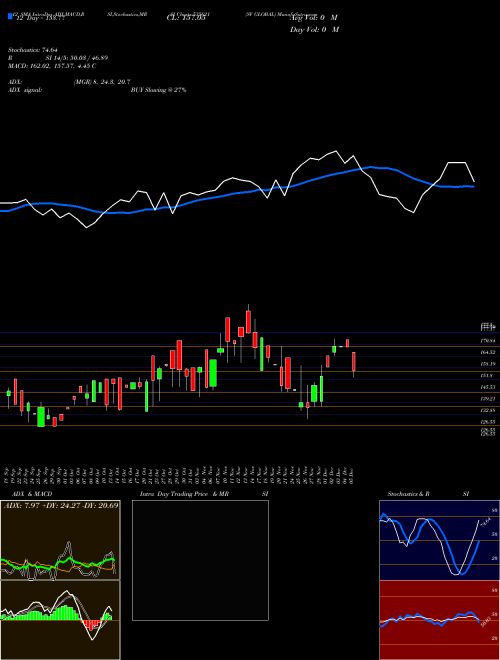The width and height of the screenshot is (500, 660).
Task: Click the blue Stochastics chart panel
Action: [439, 540]
